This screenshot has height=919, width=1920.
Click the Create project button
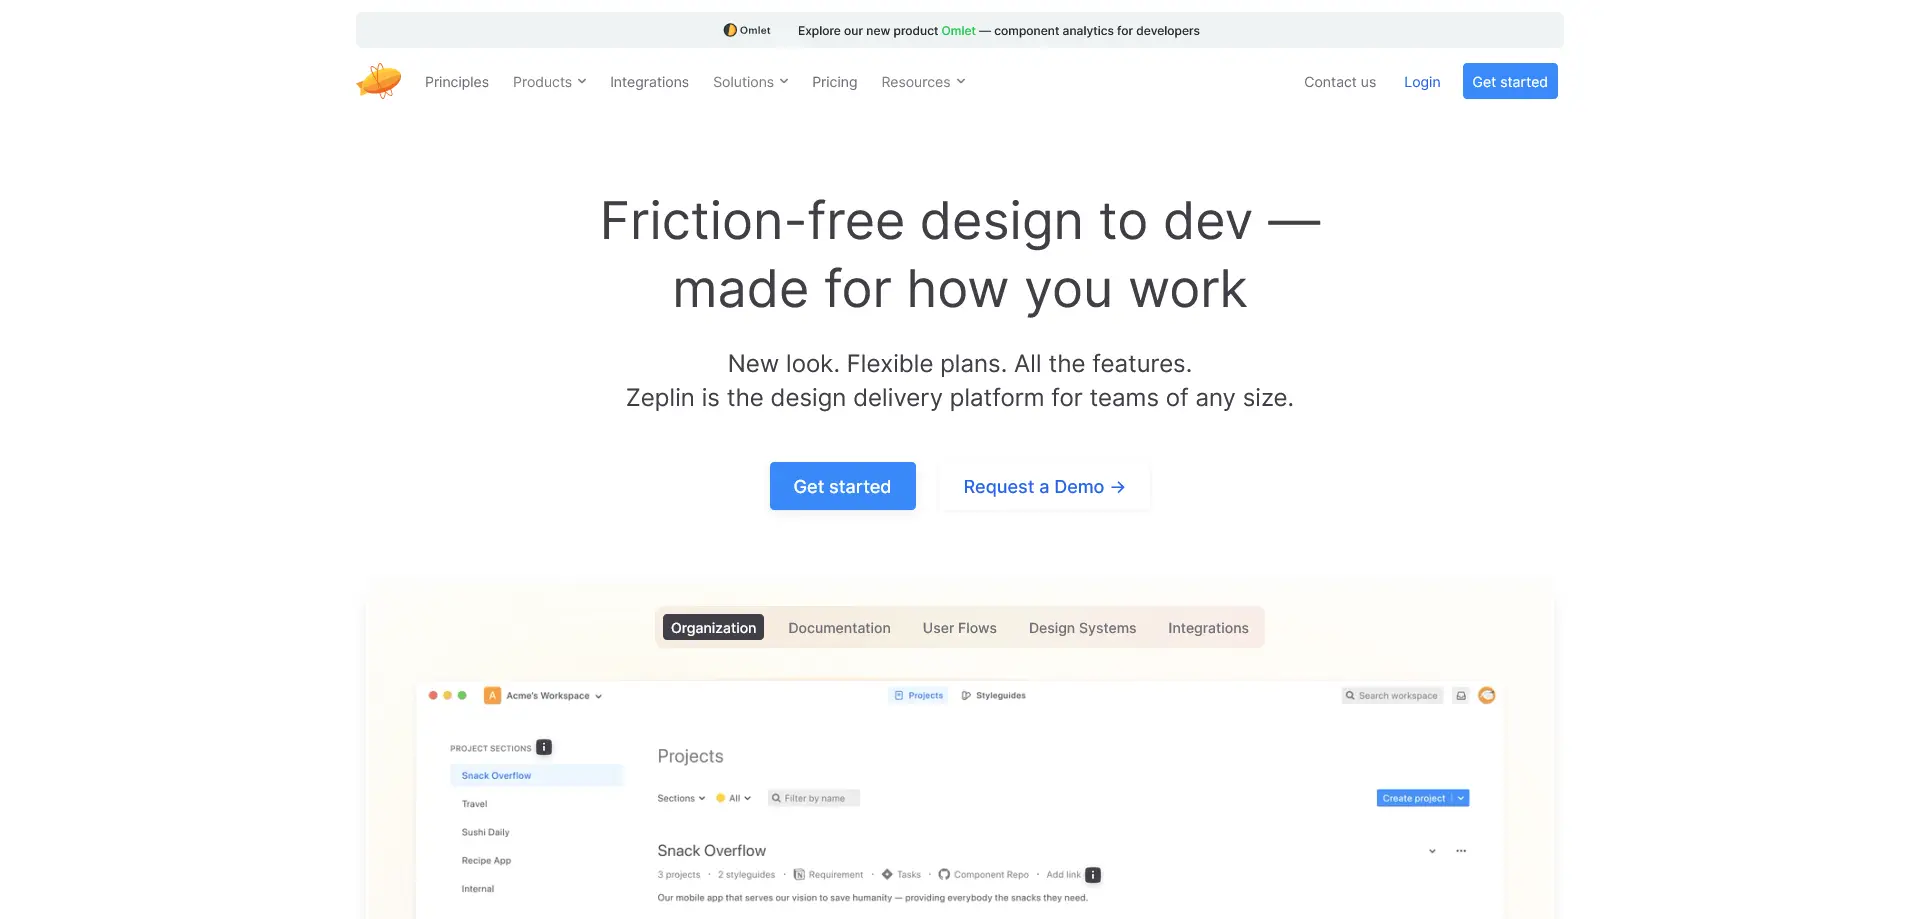click(1413, 798)
